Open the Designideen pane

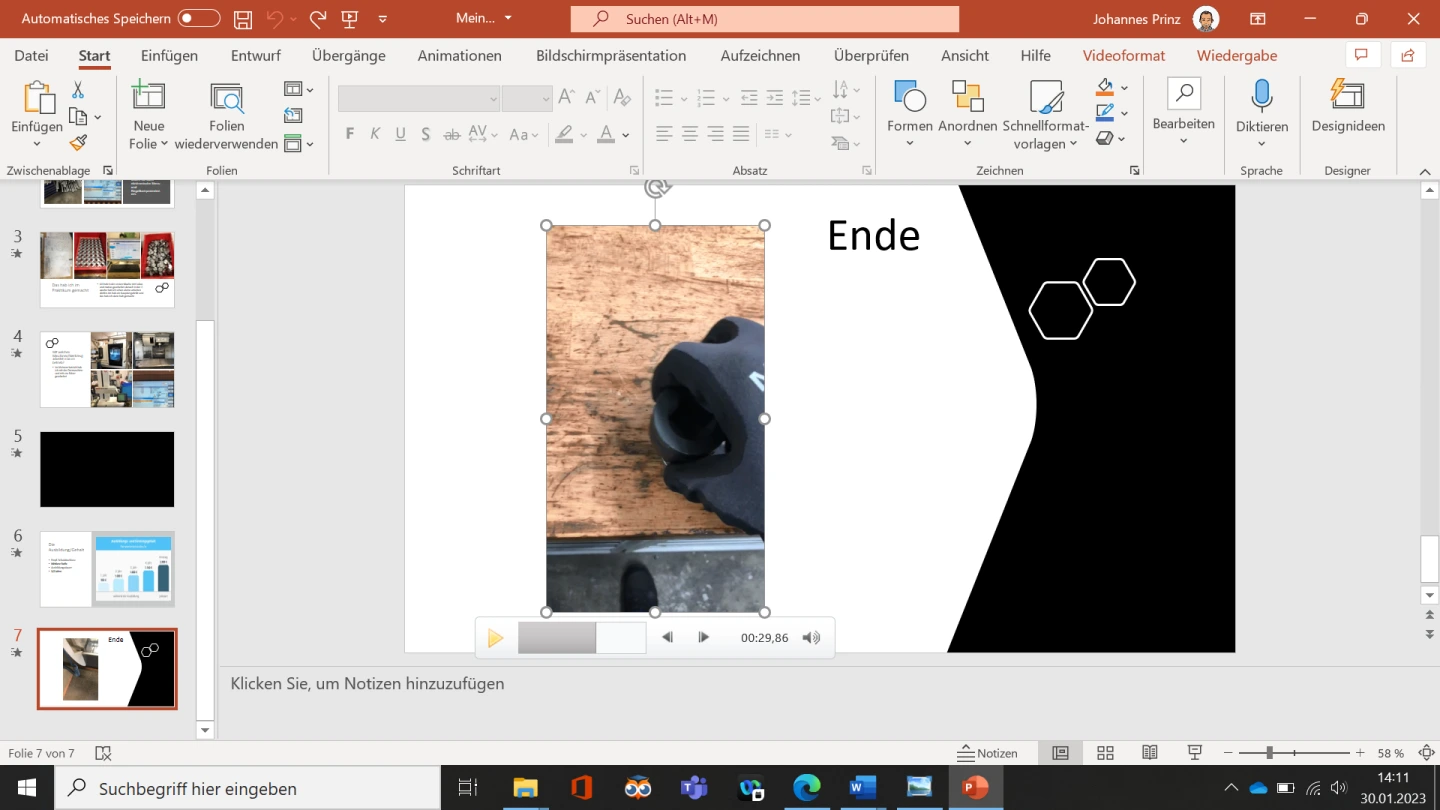click(1347, 97)
